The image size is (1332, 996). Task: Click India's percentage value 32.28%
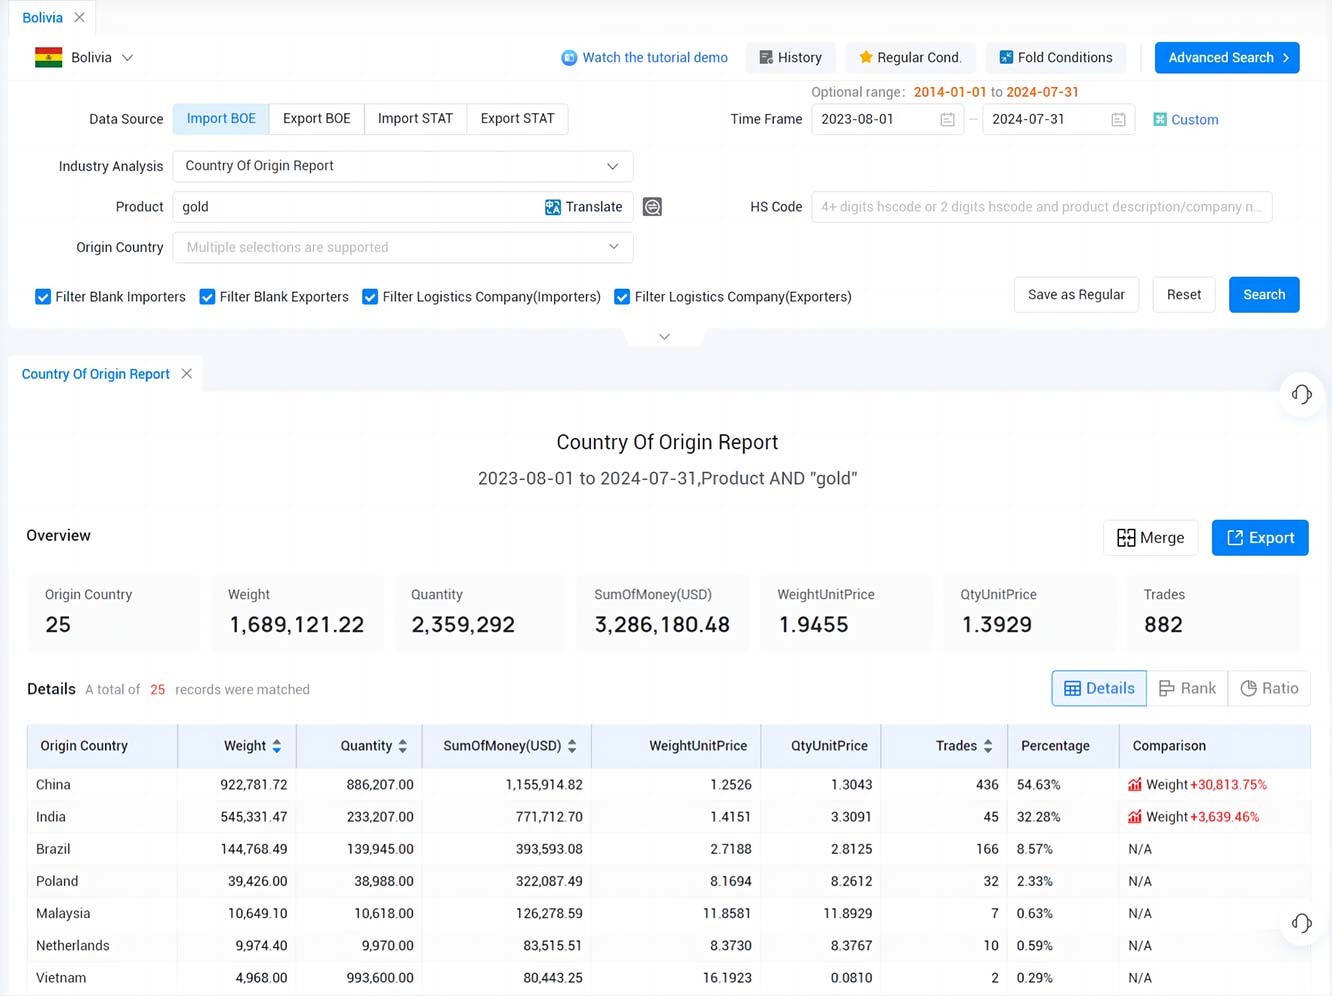(1039, 817)
